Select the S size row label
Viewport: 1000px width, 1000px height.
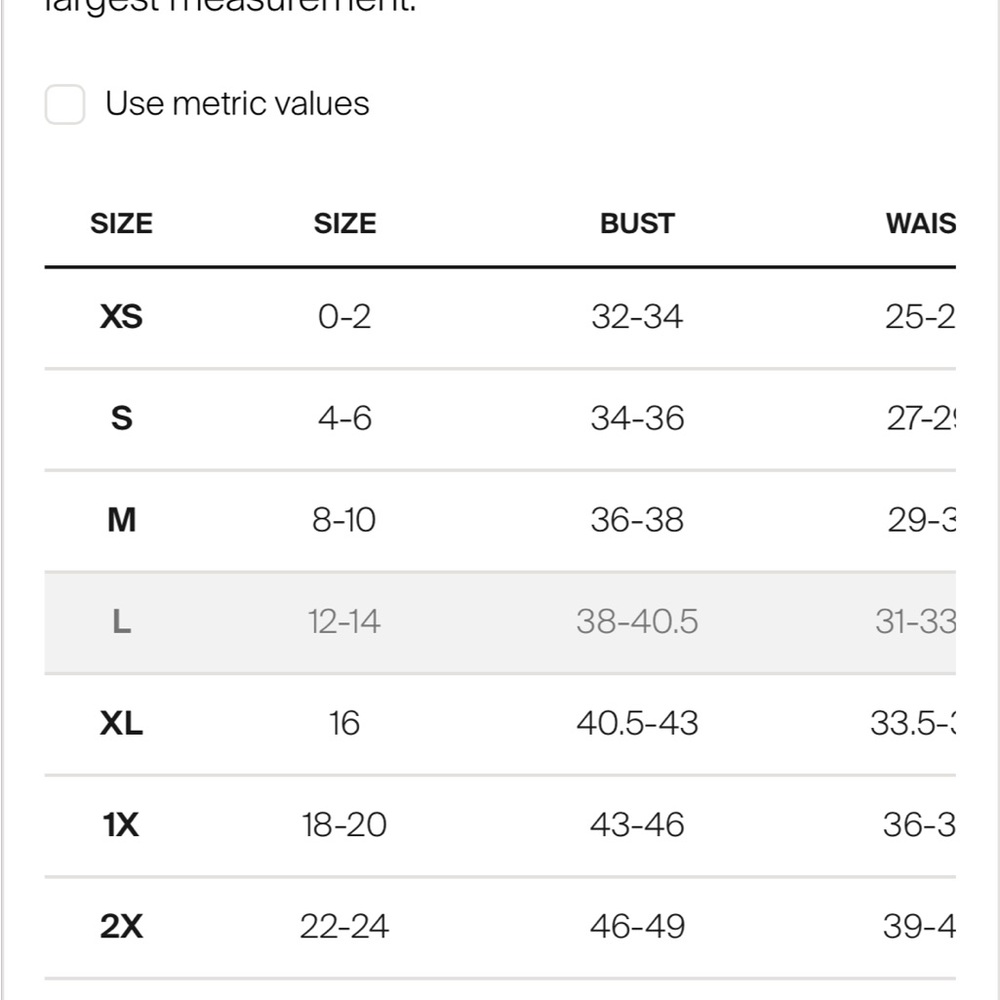121,418
